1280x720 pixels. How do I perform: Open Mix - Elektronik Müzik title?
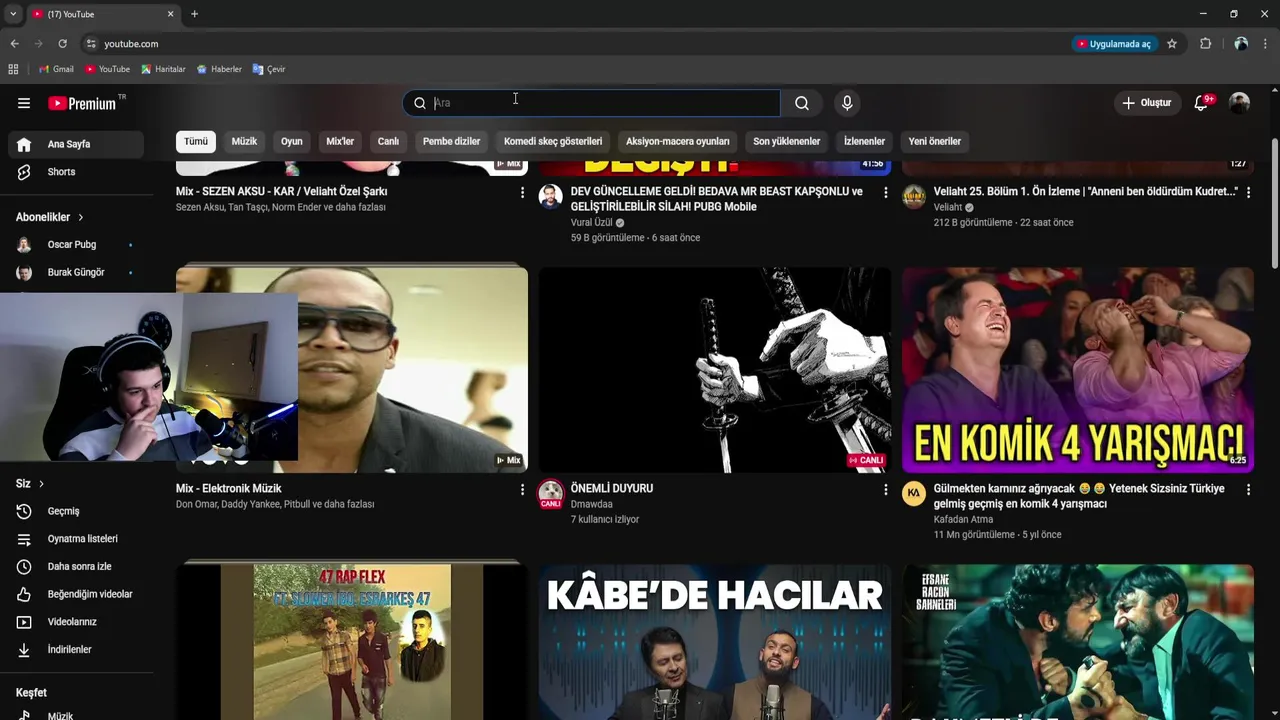click(x=229, y=489)
